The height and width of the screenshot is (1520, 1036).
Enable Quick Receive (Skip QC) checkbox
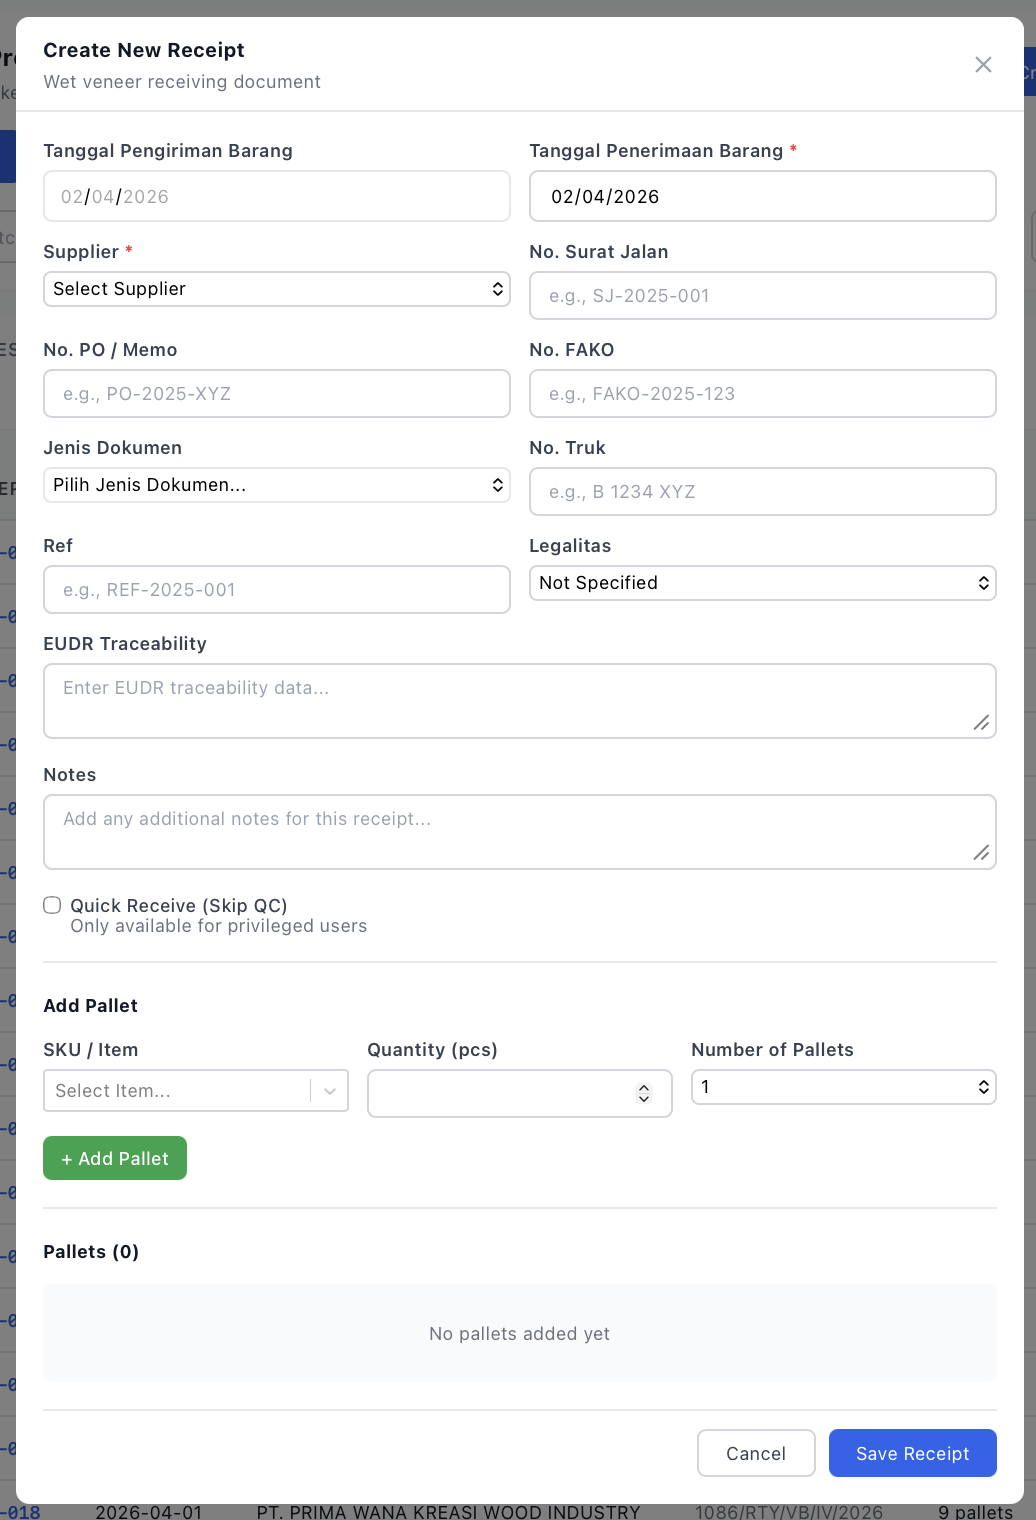click(52, 906)
